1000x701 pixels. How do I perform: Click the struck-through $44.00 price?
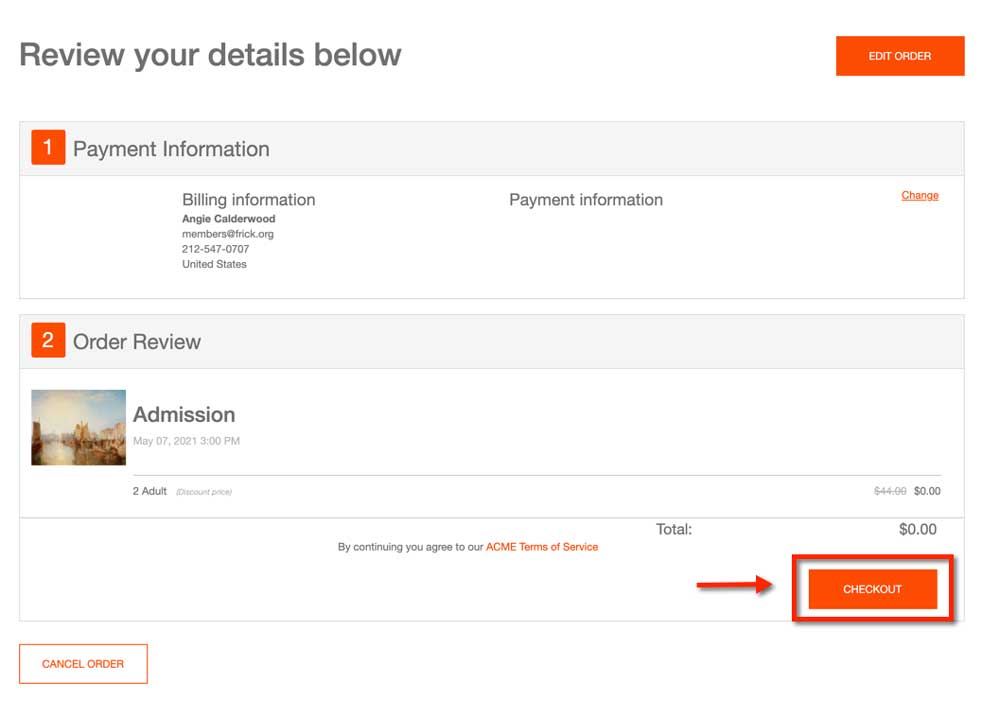[x=890, y=491]
